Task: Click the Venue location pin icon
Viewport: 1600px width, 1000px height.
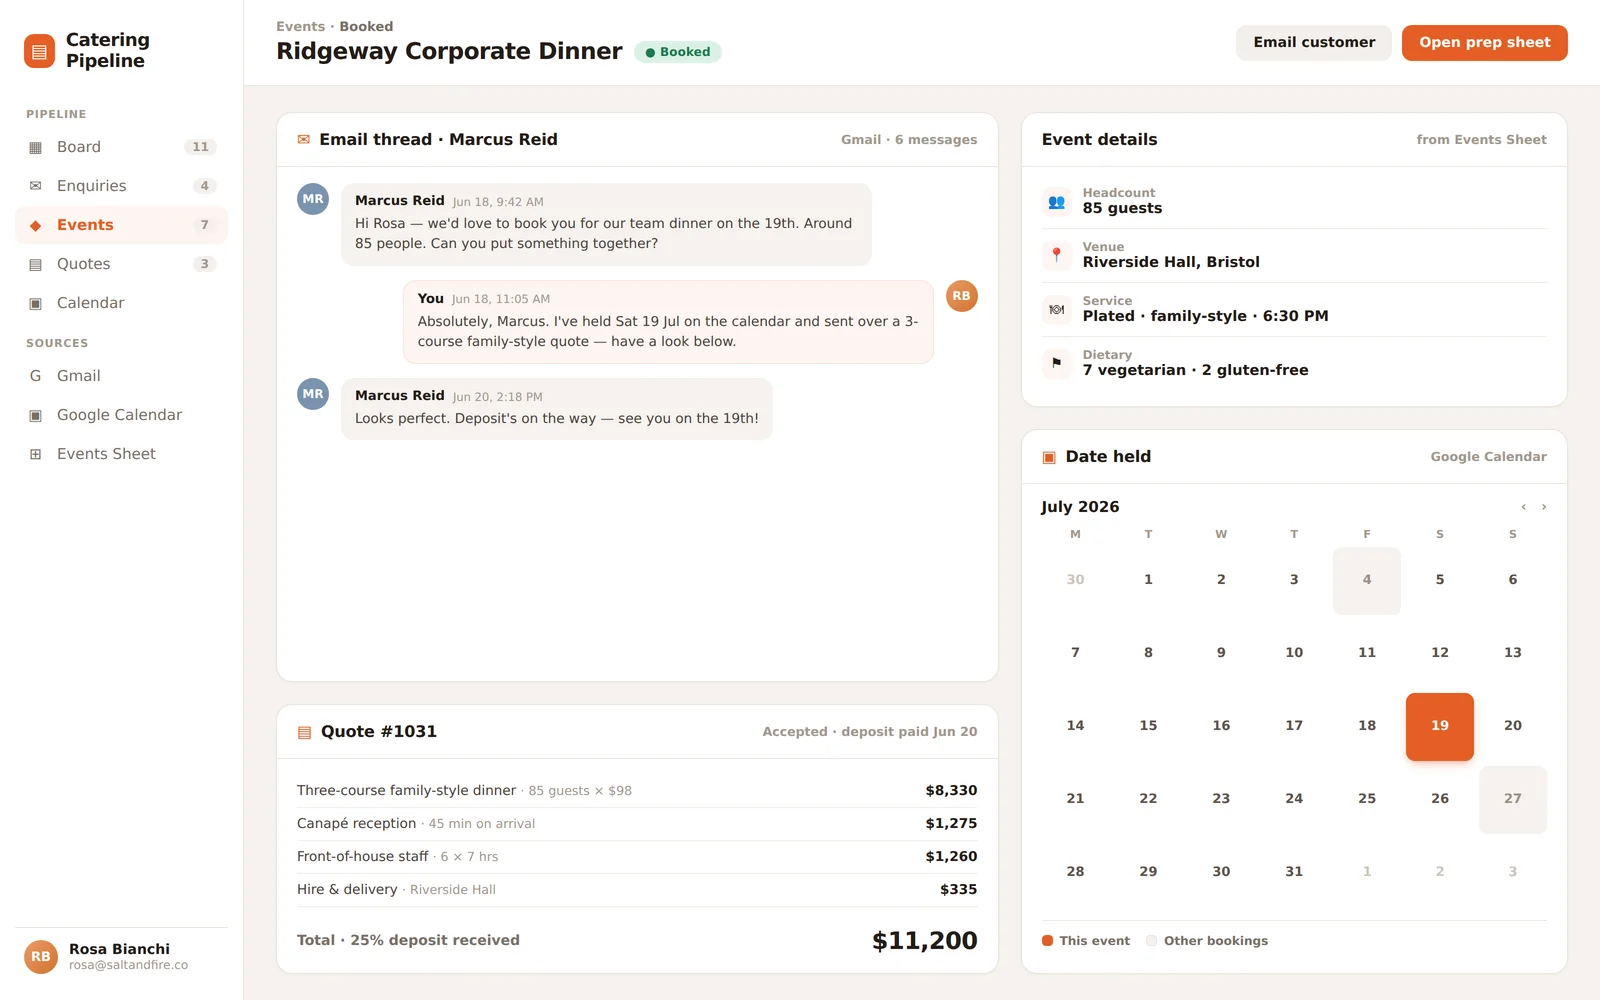Action: tap(1056, 255)
